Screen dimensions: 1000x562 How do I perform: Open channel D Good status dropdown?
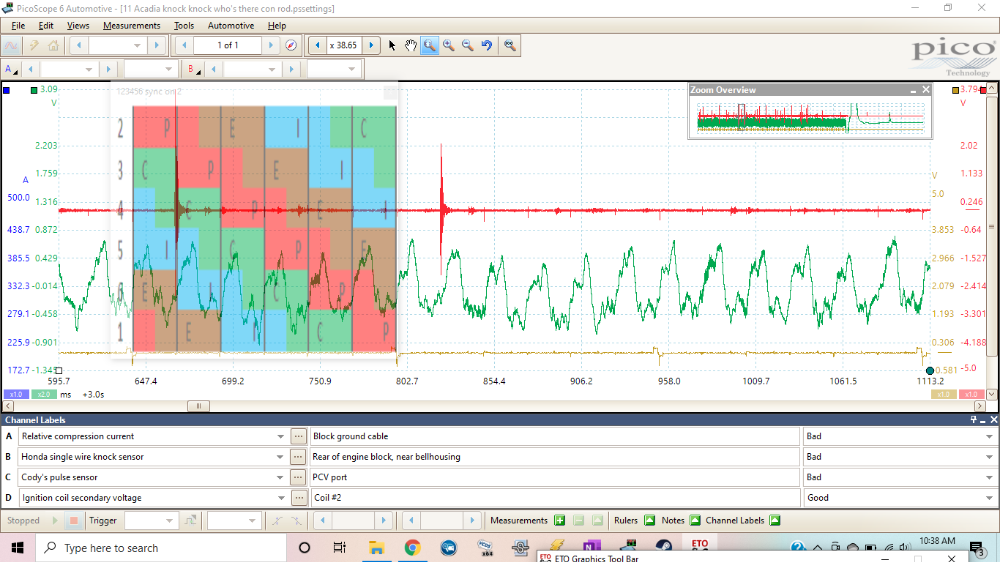pyautogui.click(x=989, y=498)
